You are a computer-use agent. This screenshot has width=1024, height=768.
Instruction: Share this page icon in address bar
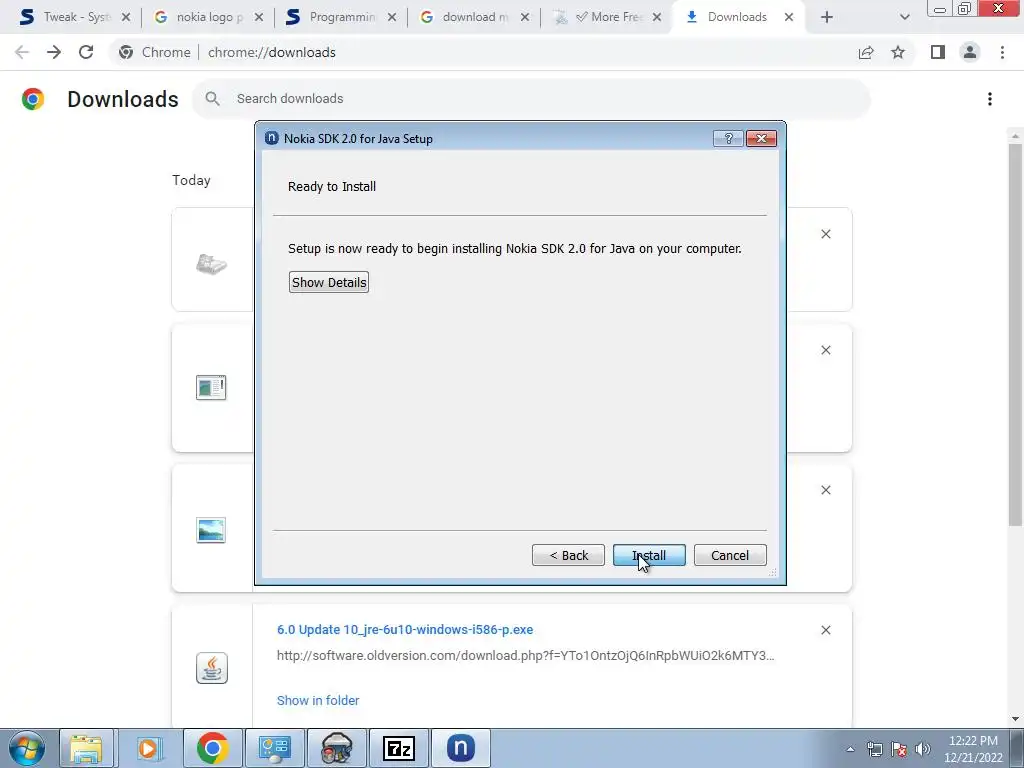click(866, 52)
